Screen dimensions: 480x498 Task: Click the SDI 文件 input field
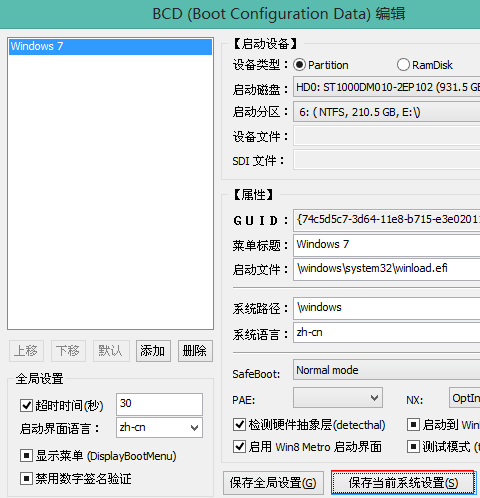387,160
